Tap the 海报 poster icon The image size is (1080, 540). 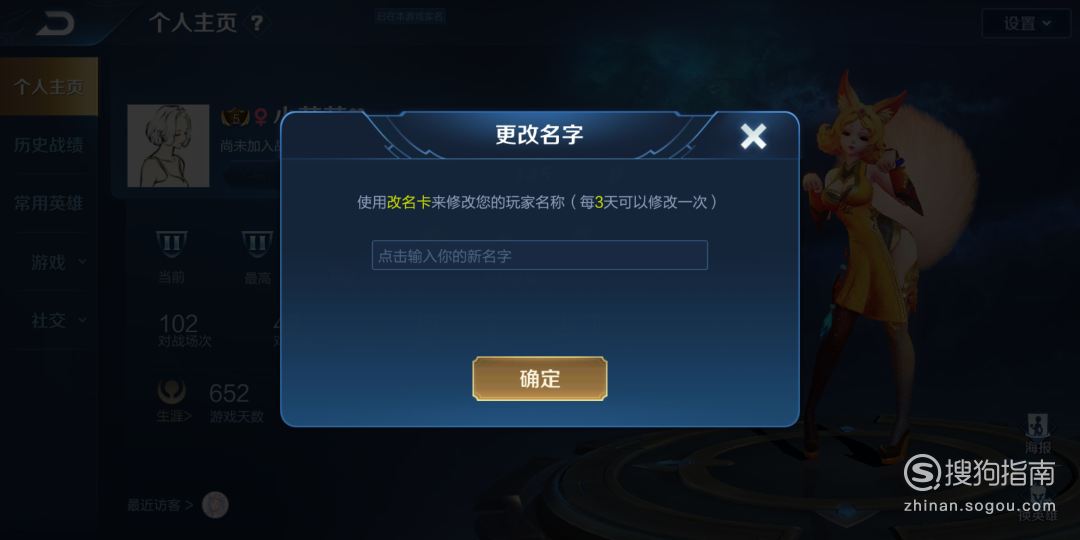coord(1037,426)
